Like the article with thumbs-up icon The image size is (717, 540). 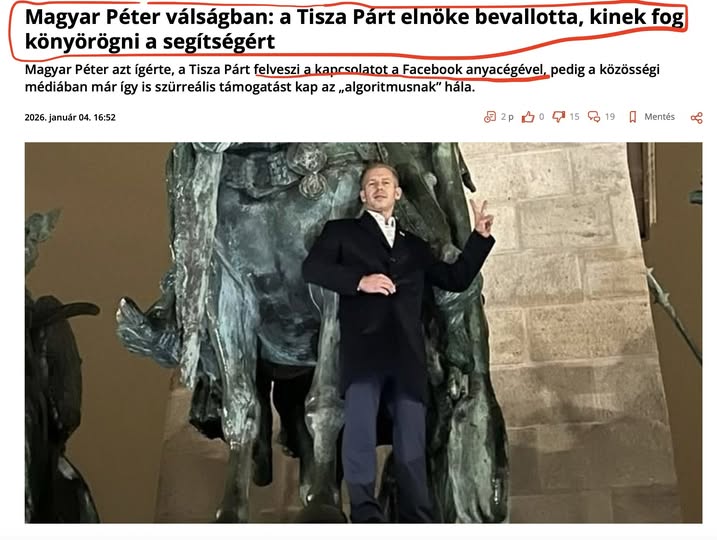point(528,117)
